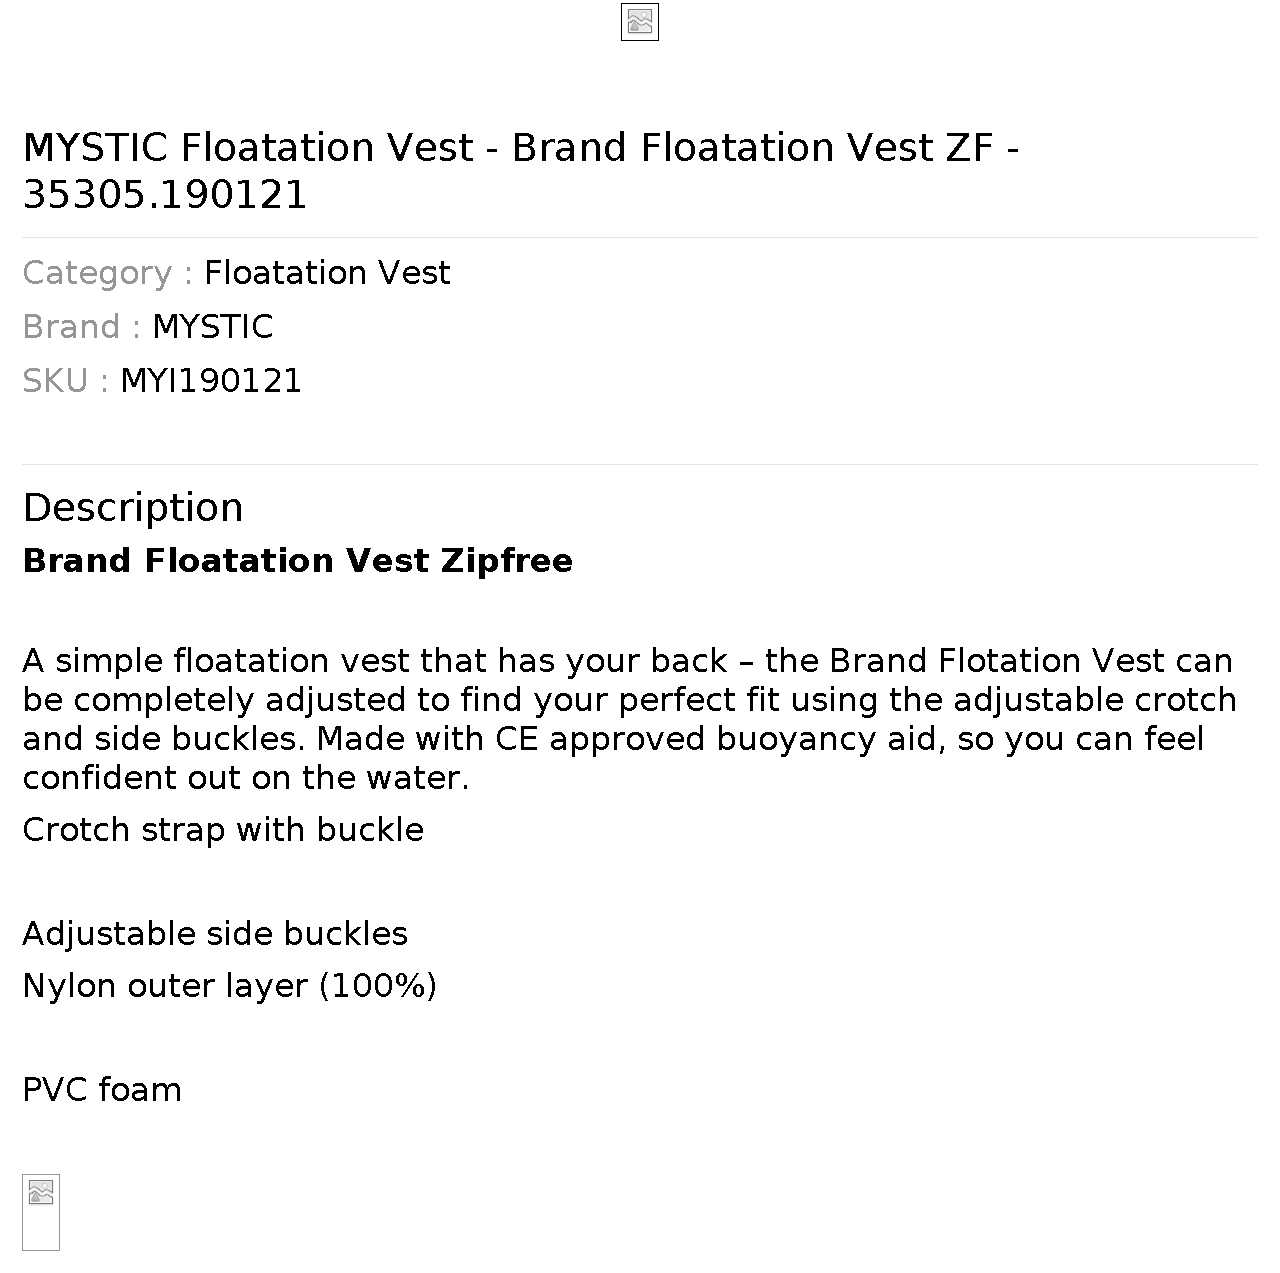Click the paragraph starting 'A simple floatation vest'

pyautogui.click(x=630, y=719)
